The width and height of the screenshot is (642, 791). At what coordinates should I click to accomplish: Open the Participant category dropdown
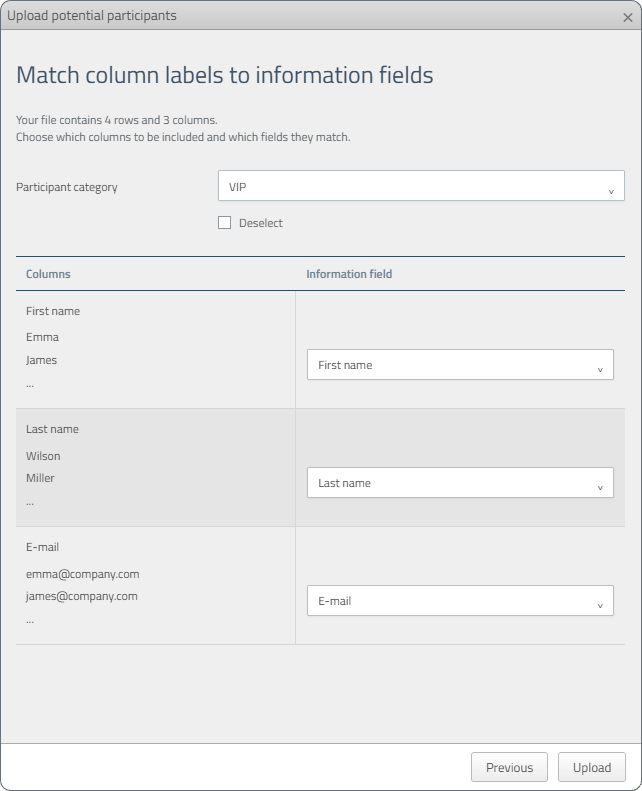click(421, 186)
